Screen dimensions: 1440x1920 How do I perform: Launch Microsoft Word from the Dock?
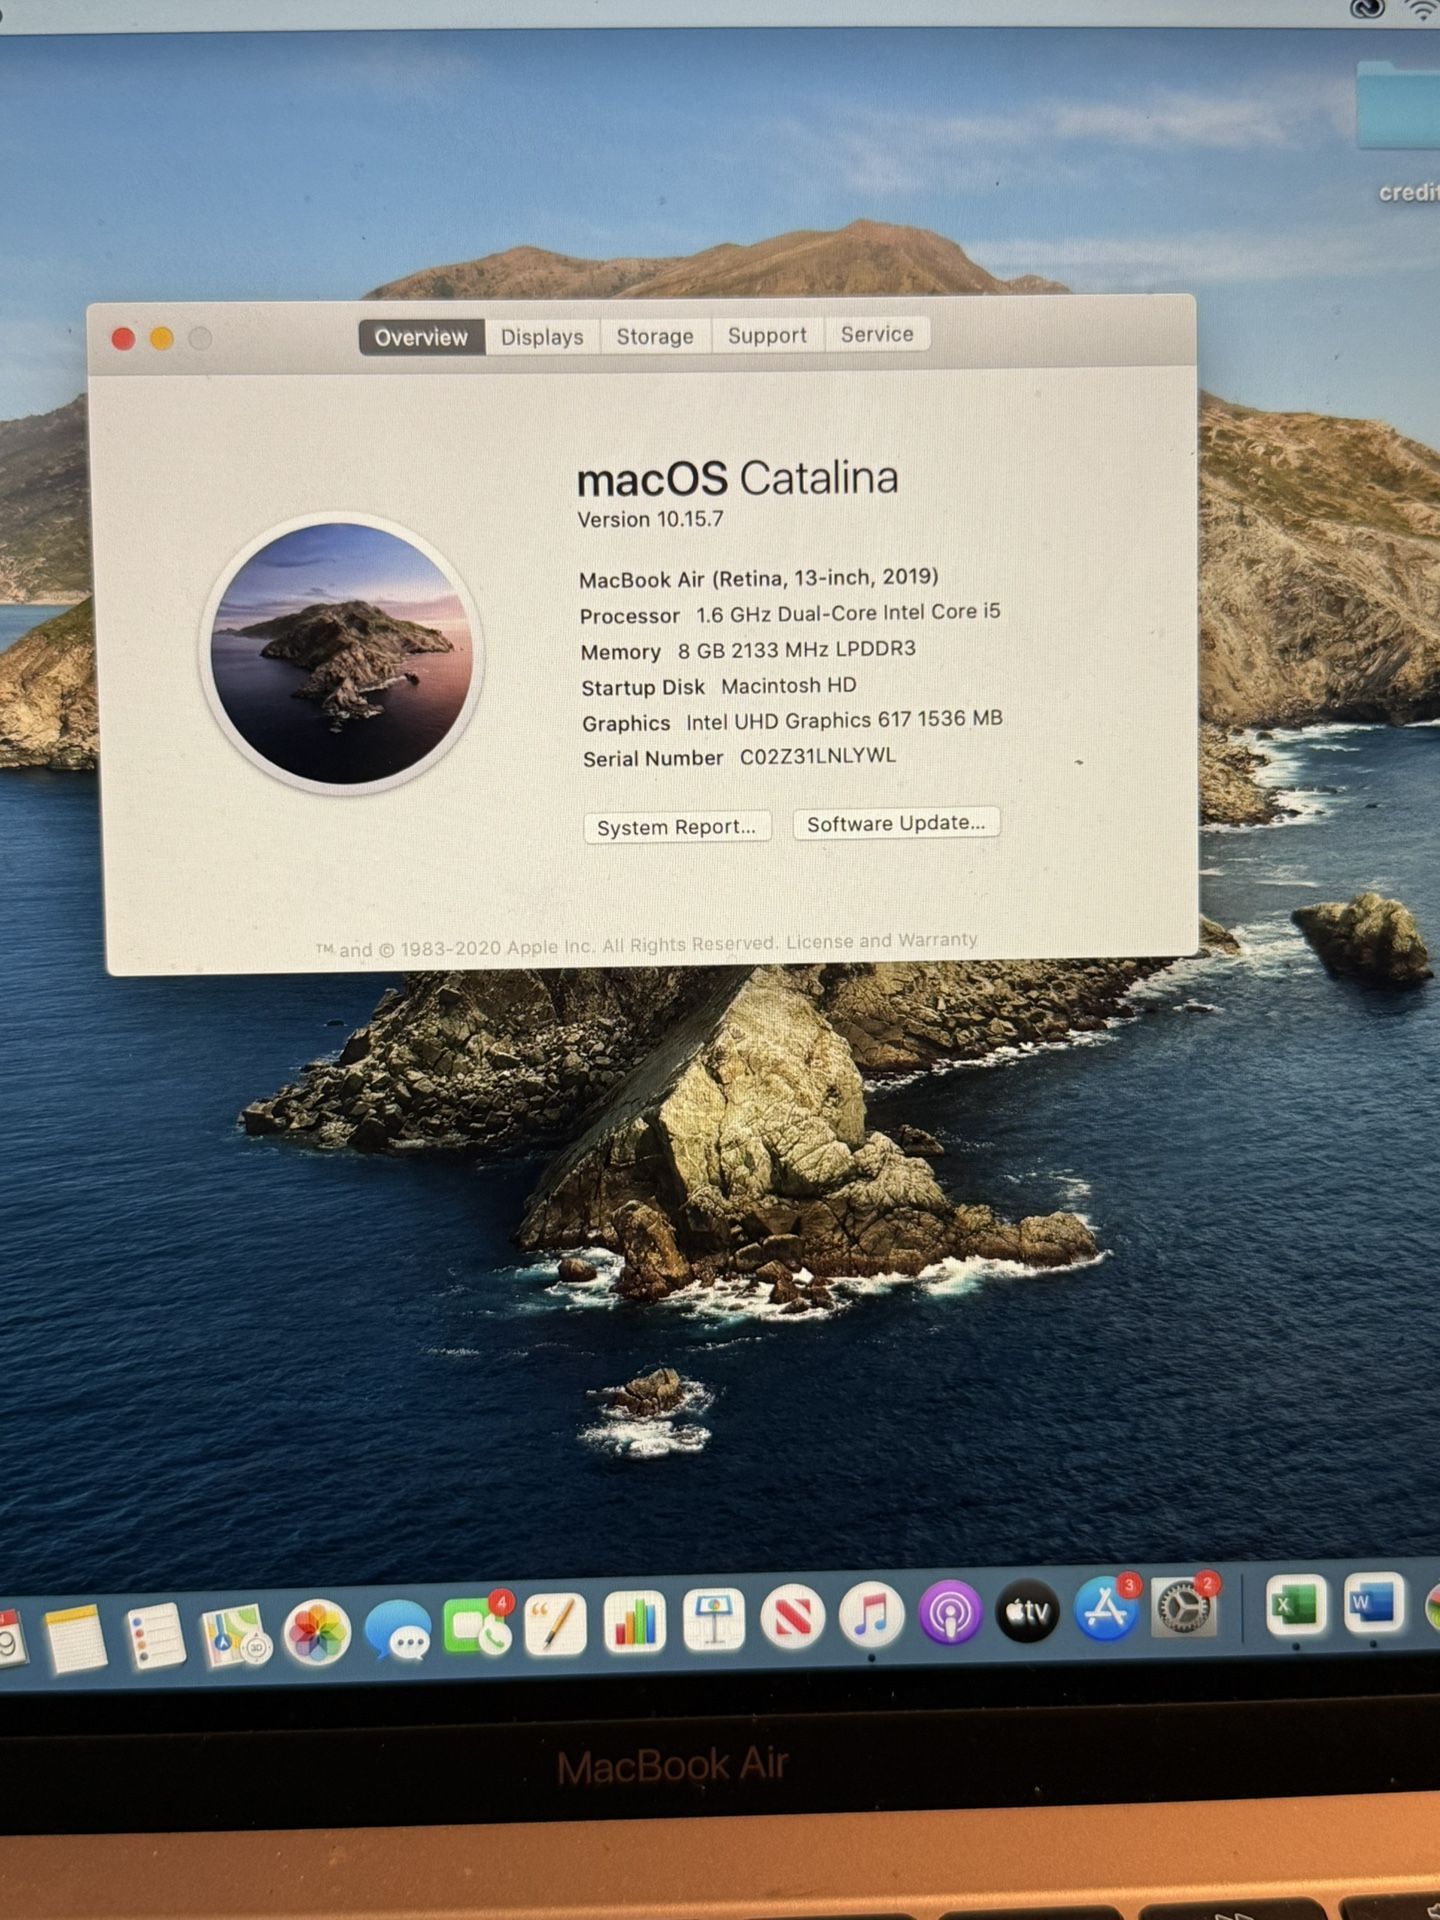click(1373, 1604)
